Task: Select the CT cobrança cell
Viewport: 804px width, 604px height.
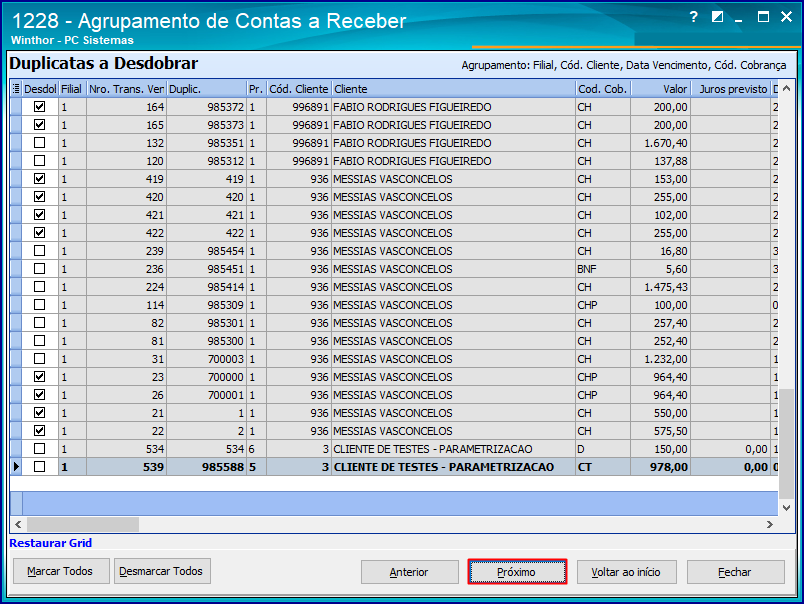Action: (604, 467)
